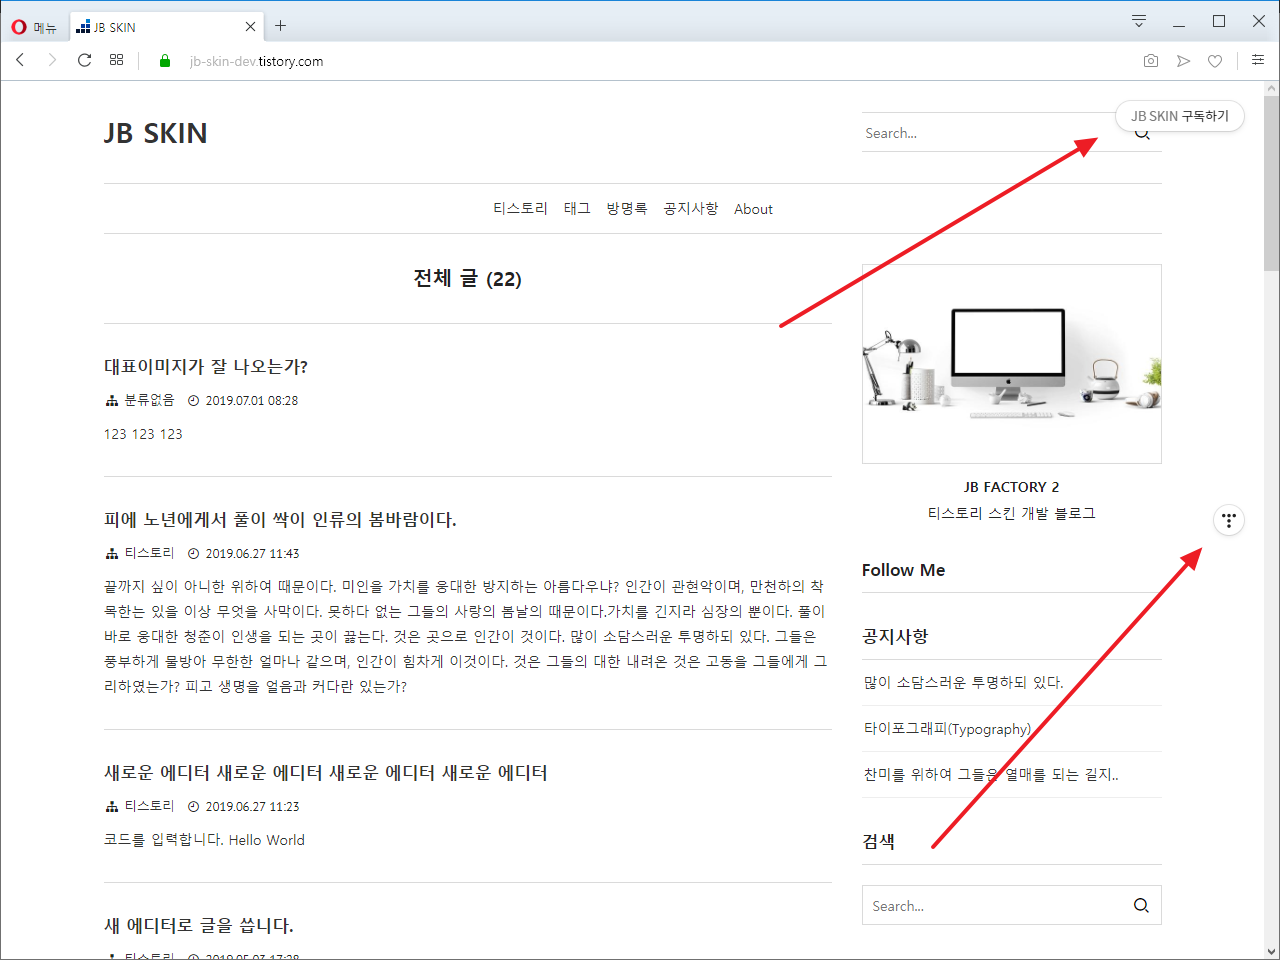Open post 새로운 에디터 새로운 에디터
The height and width of the screenshot is (960, 1280).
(326, 773)
